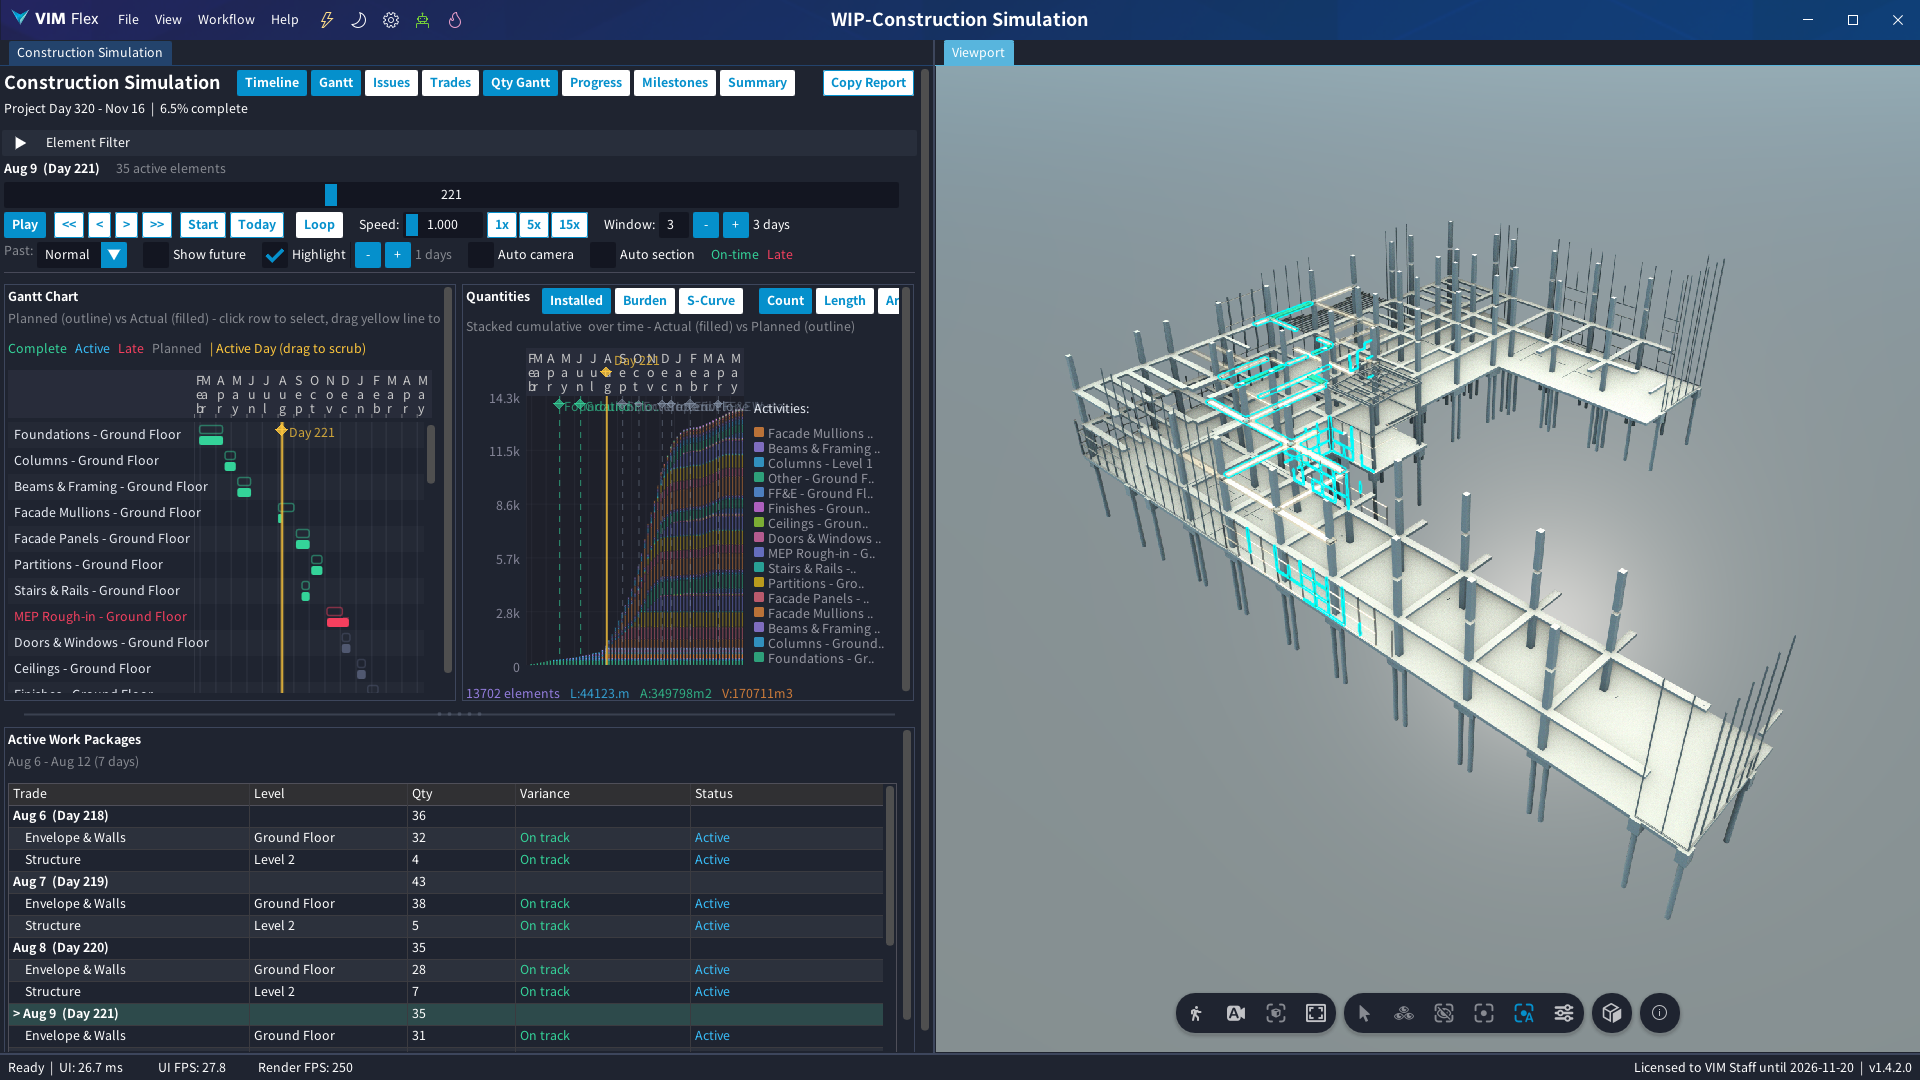Switch to the Milestones tab
This screenshot has width=1920, height=1080.
click(675, 83)
